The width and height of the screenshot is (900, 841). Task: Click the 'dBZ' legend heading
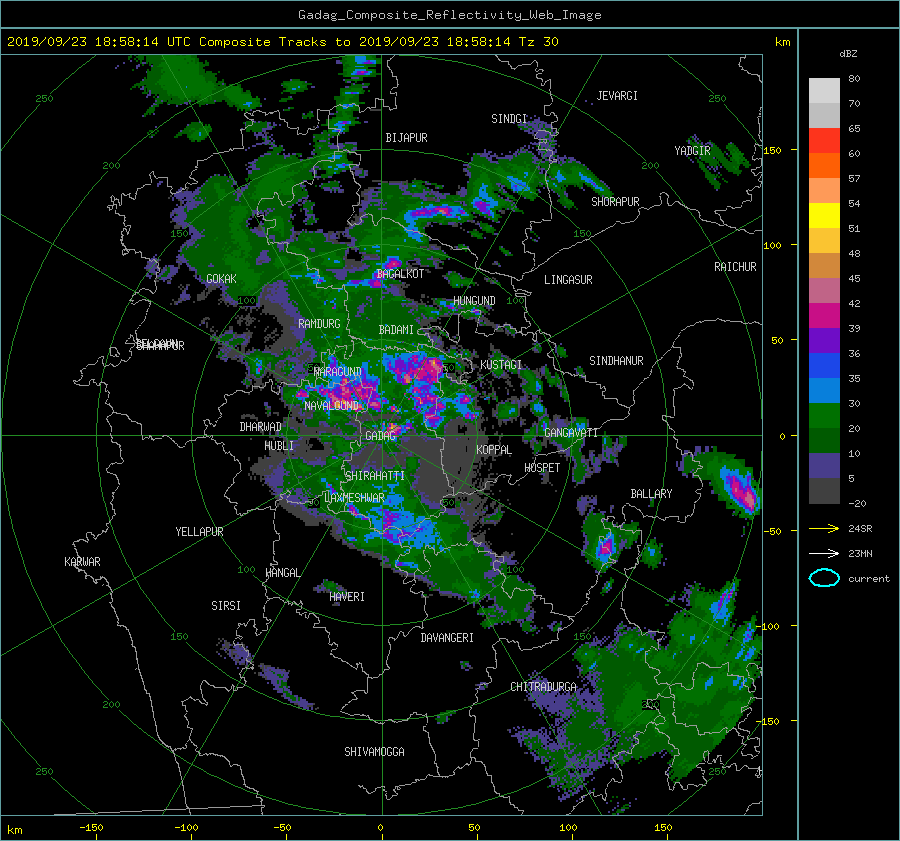tap(848, 53)
